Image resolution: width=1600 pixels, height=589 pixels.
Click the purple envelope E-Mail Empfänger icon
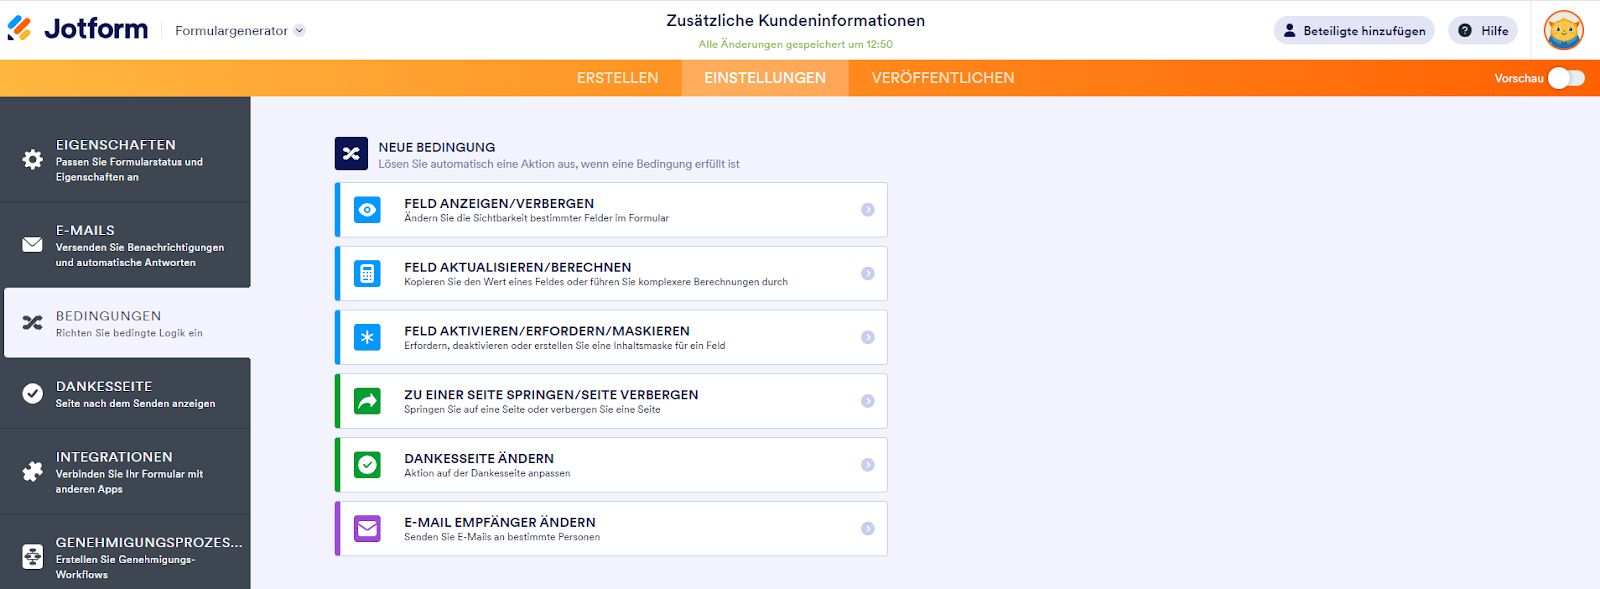(367, 529)
